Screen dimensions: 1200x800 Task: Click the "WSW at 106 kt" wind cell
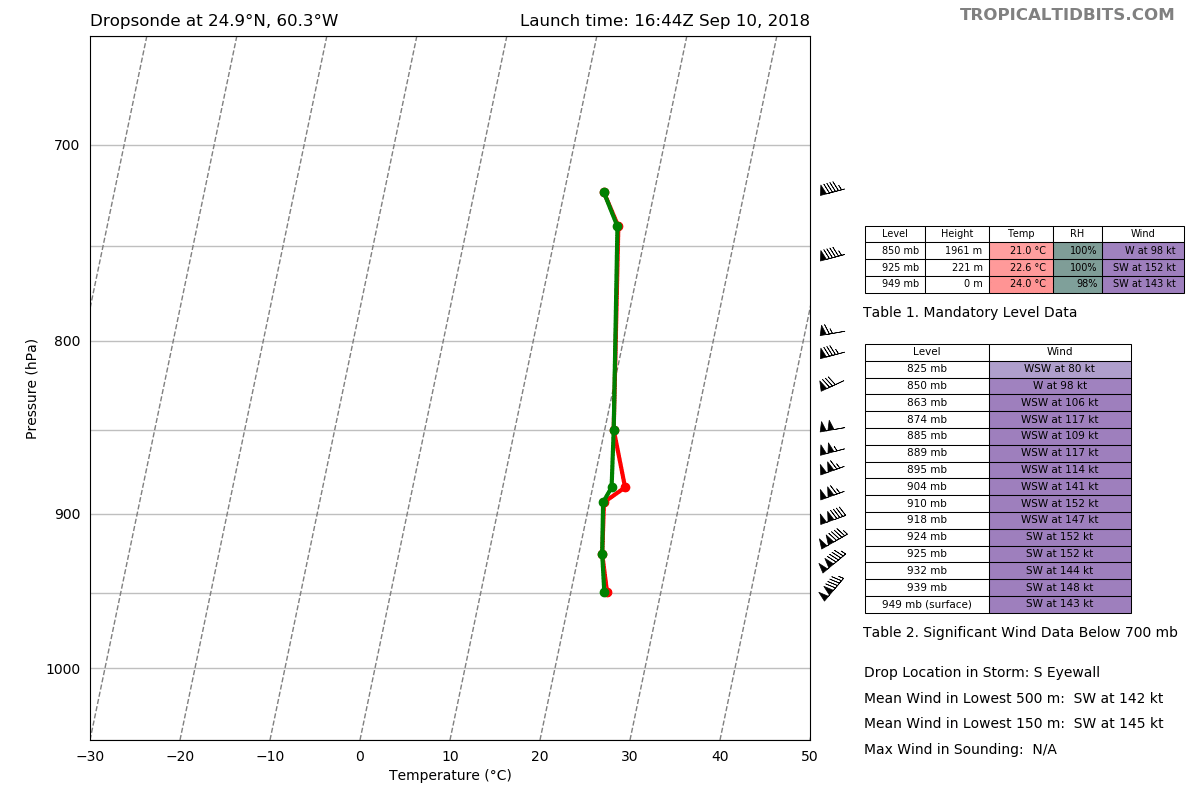[1060, 403]
